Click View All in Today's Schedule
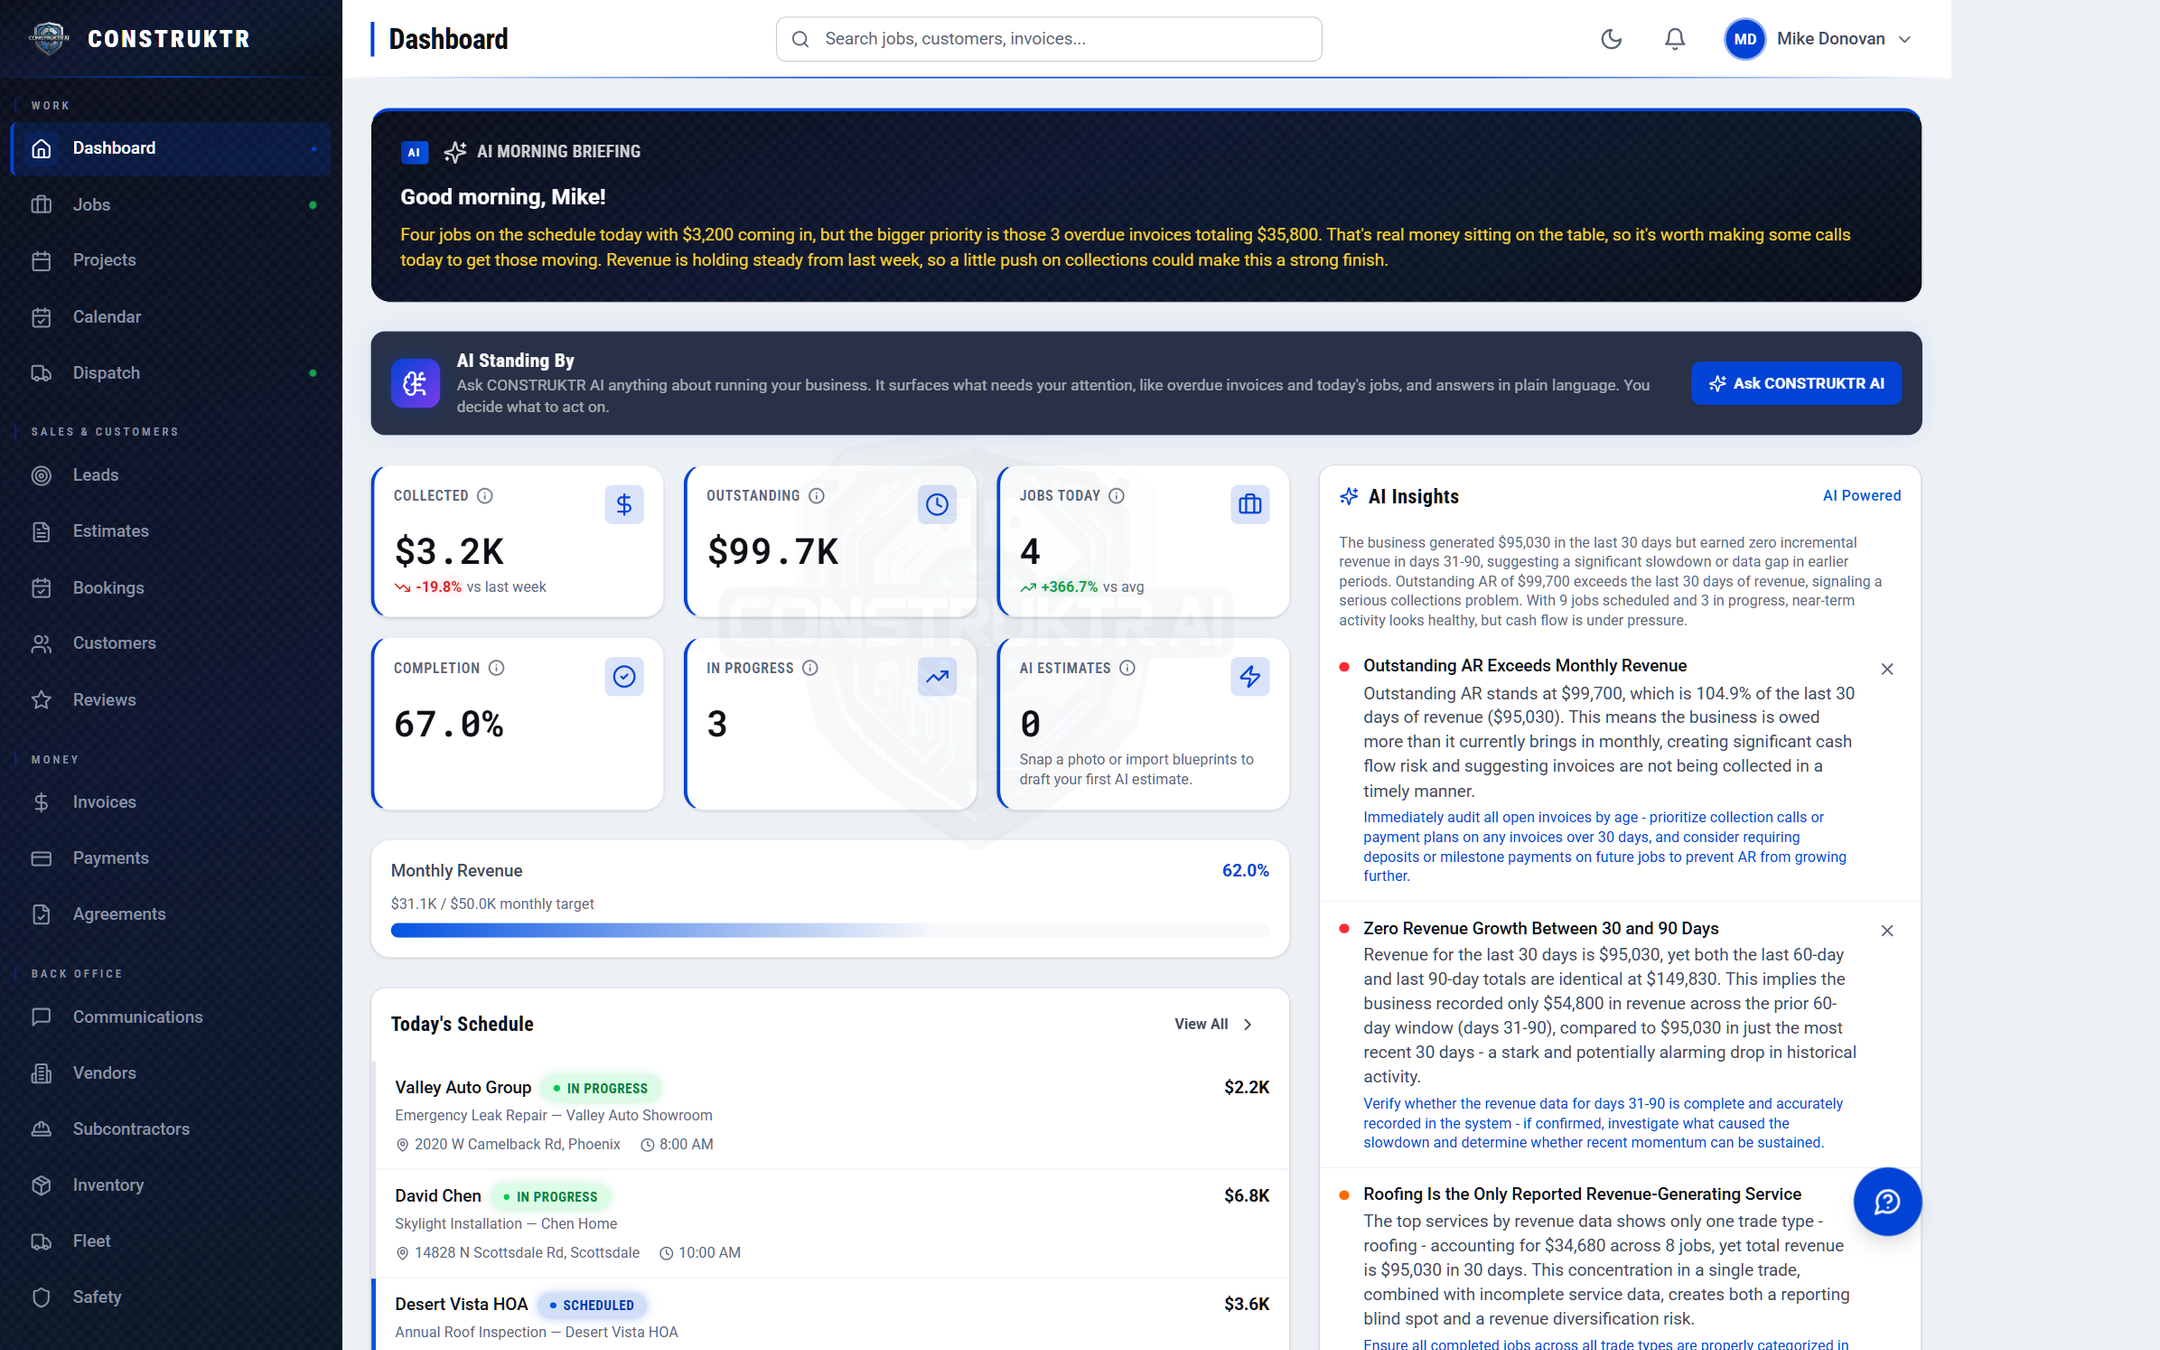The width and height of the screenshot is (2160, 1350). [x=1214, y=1024]
